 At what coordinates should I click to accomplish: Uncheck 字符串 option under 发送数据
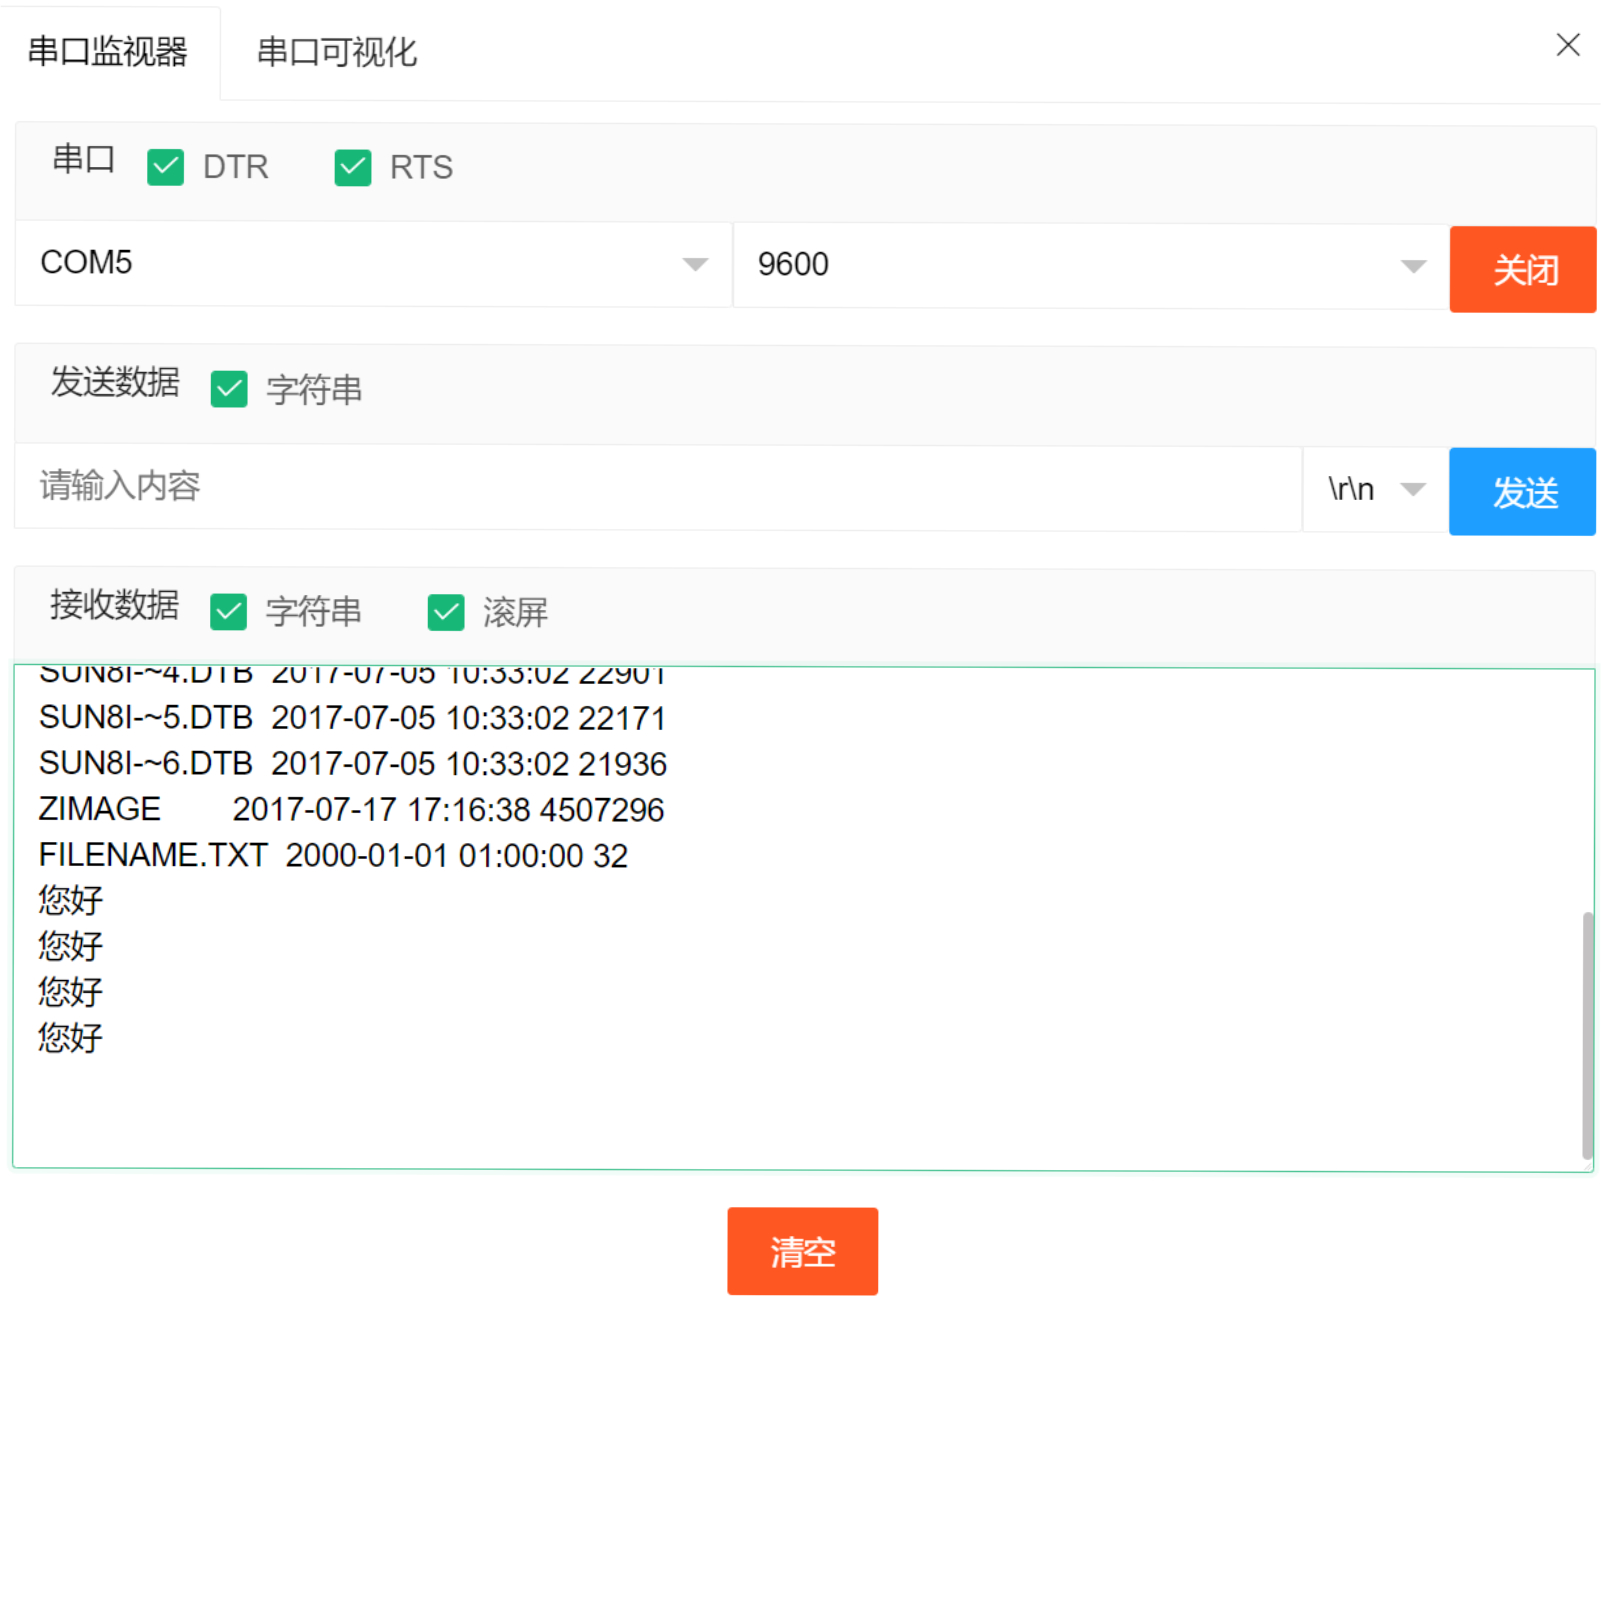pos(229,389)
